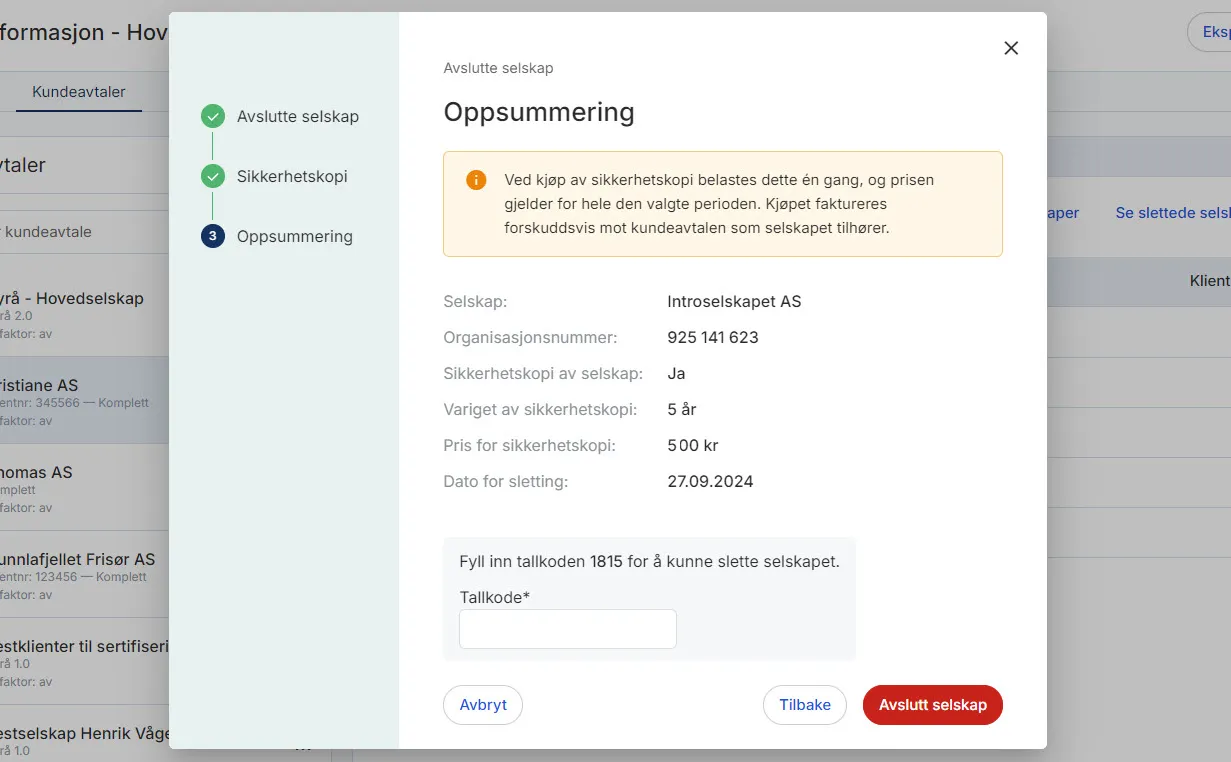Screen dimensions: 1231x762
Task: Click the price value 500 kr
Action: pos(693,445)
